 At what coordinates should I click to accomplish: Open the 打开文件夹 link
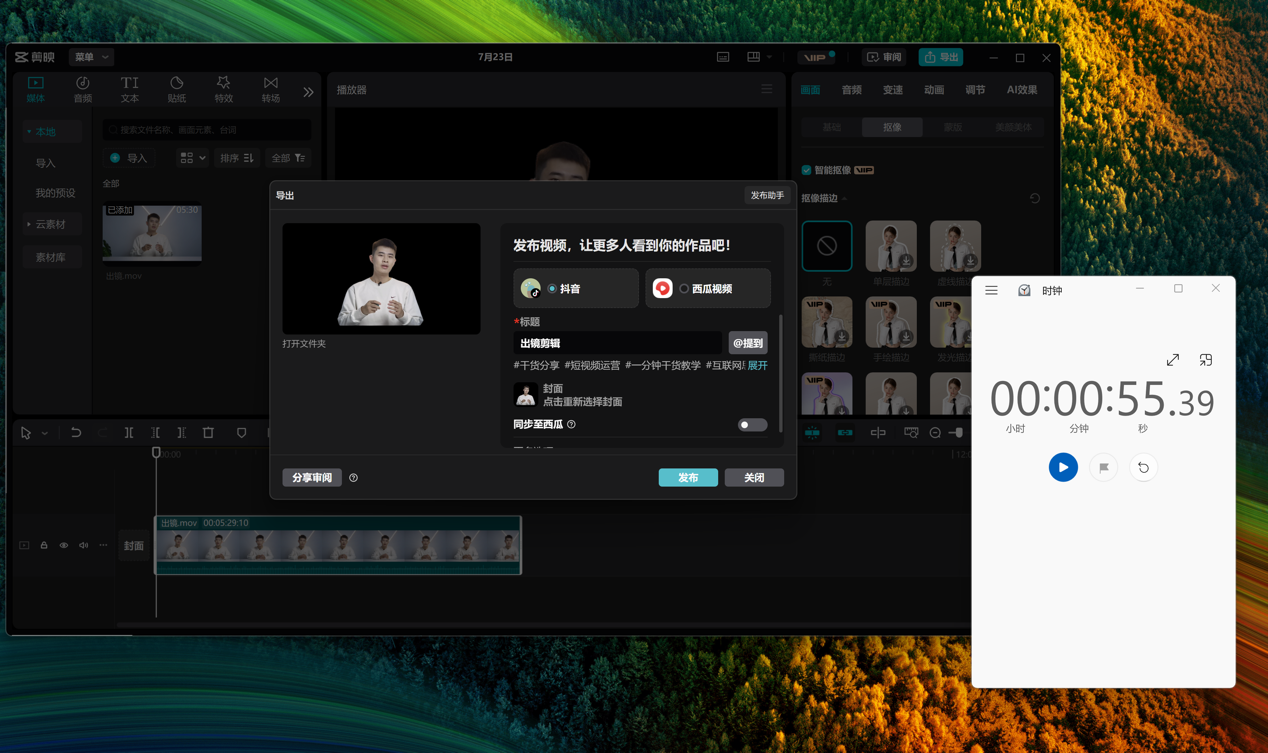click(304, 344)
